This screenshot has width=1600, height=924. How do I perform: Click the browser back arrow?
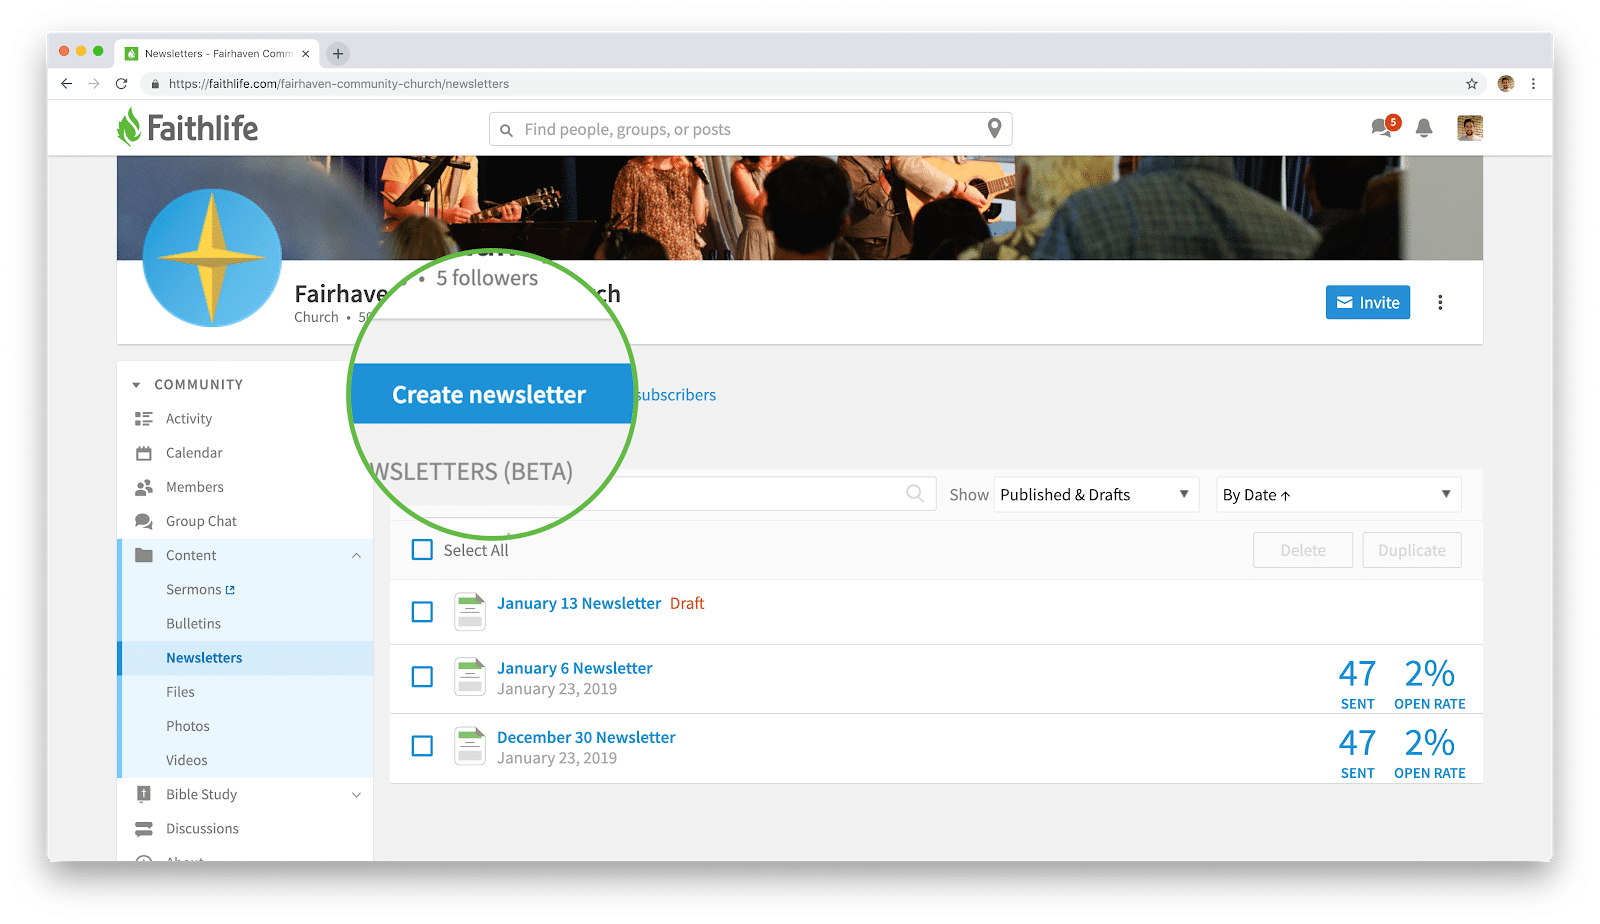coord(67,84)
